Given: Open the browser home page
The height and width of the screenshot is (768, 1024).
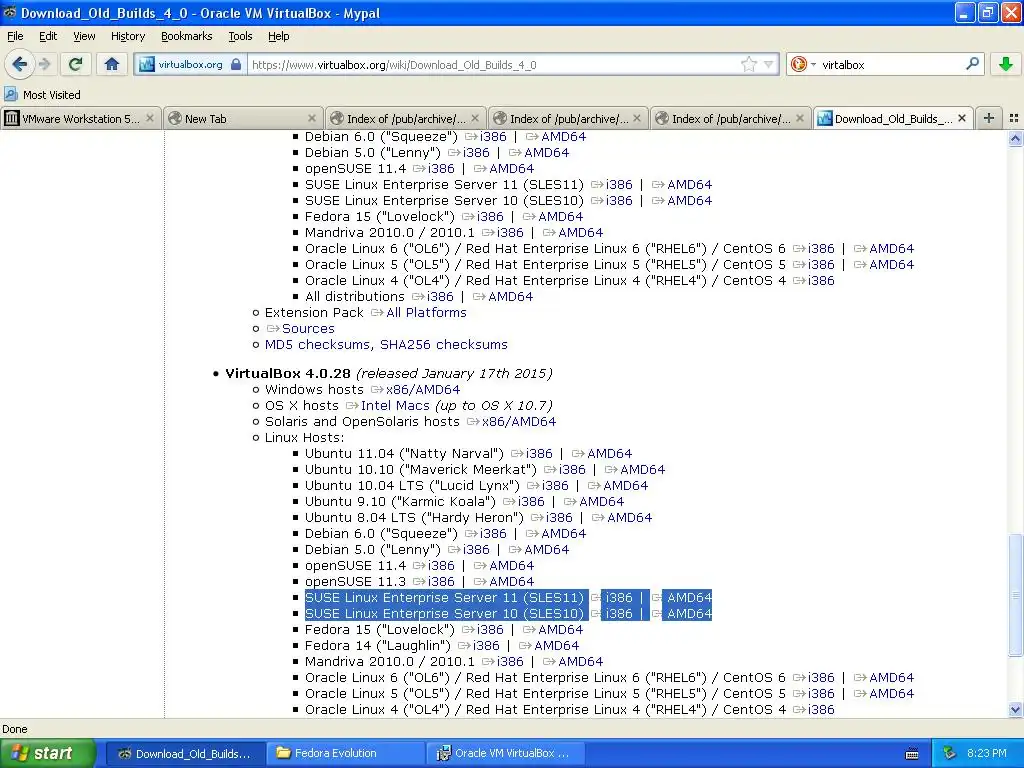Looking at the screenshot, I should point(112,64).
